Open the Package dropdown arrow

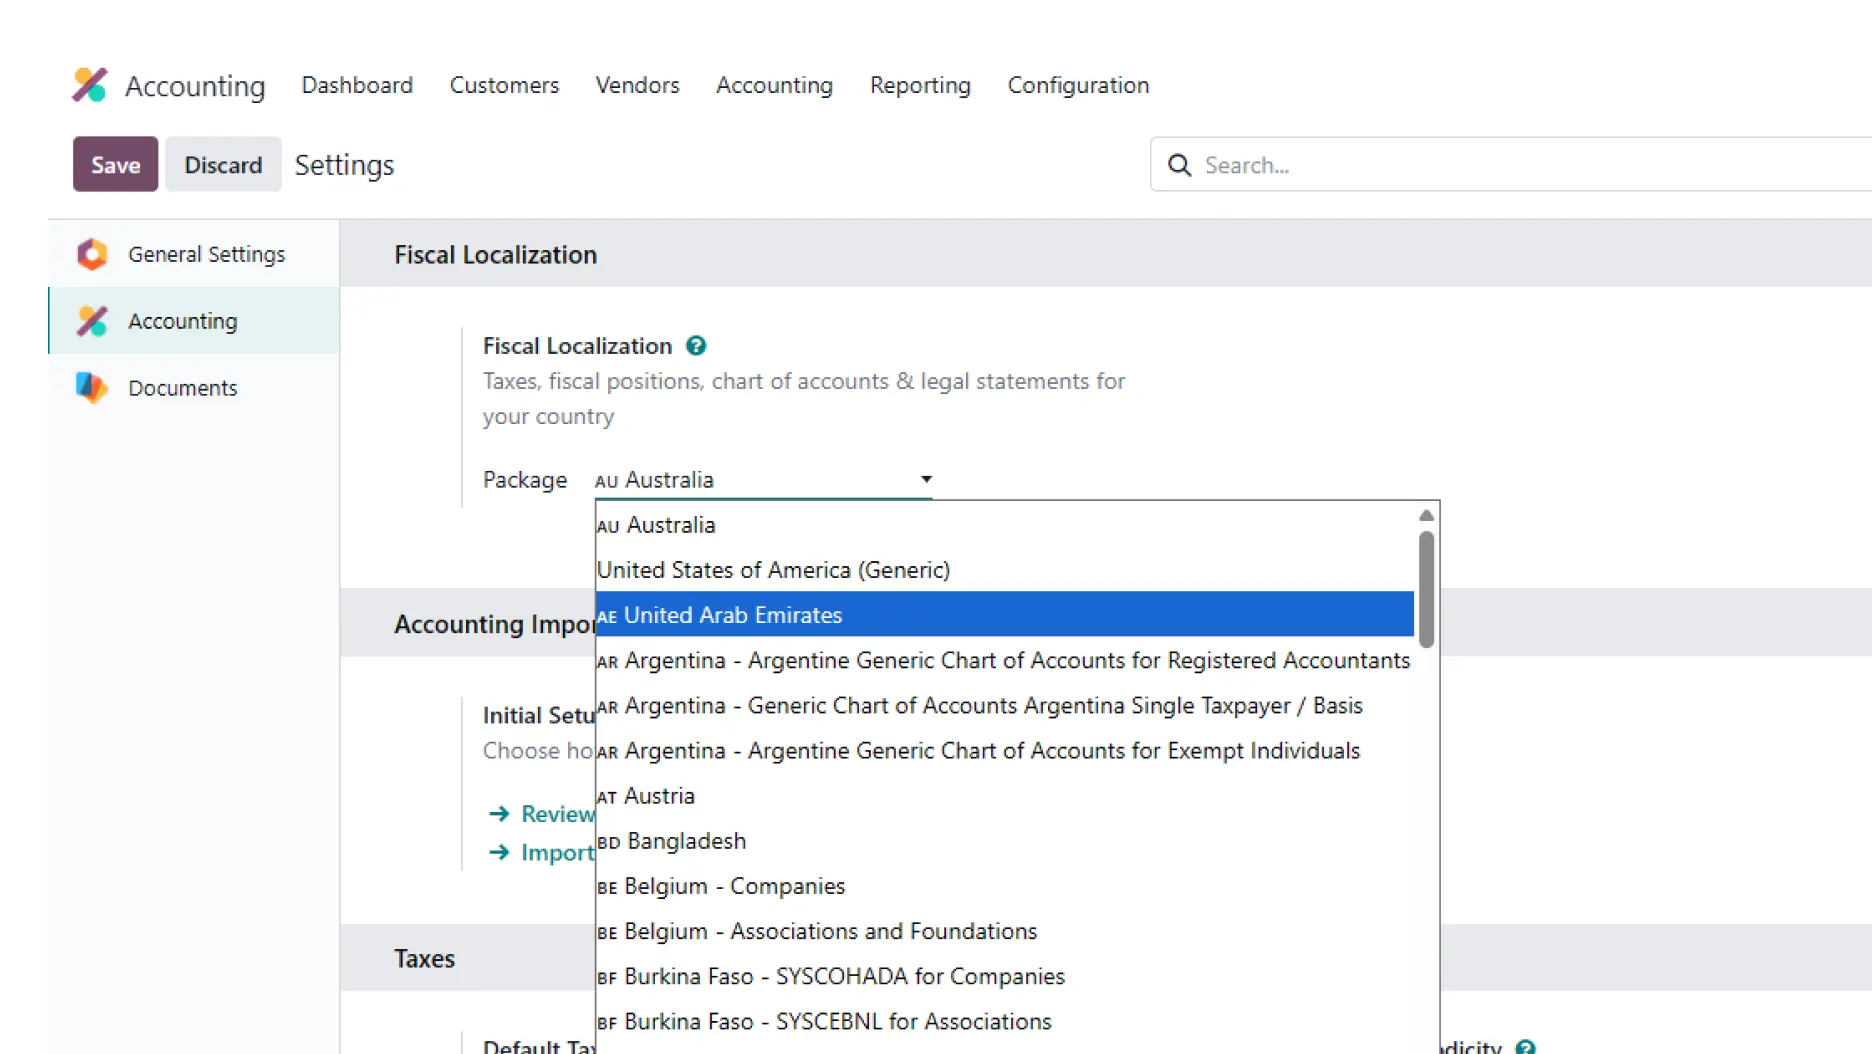pyautogui.click(x=926, y=479)
